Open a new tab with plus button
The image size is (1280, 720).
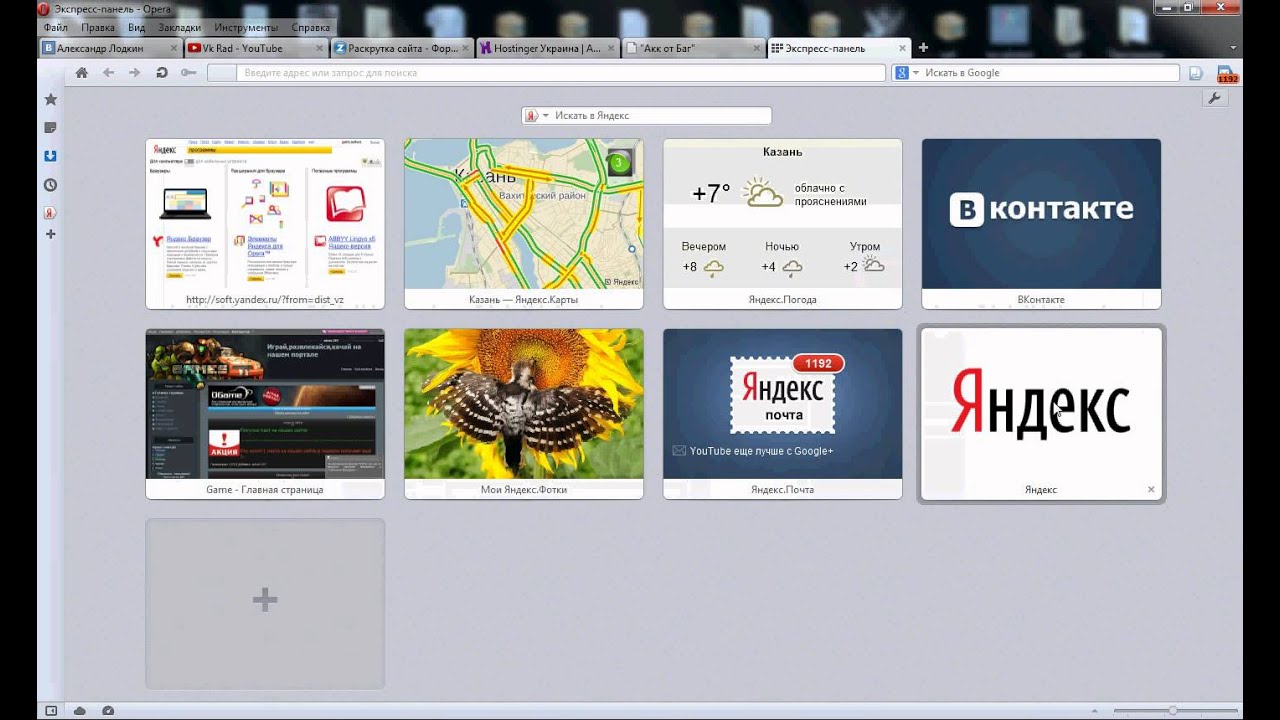pos(923,47)
